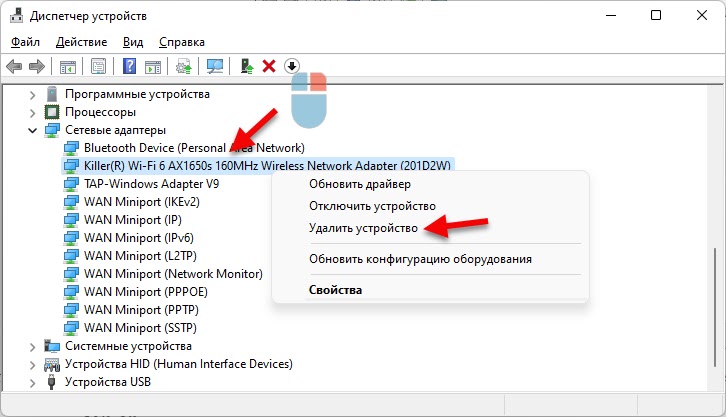
Task: Click Свойства in the context menu
Action: point(335,290)
